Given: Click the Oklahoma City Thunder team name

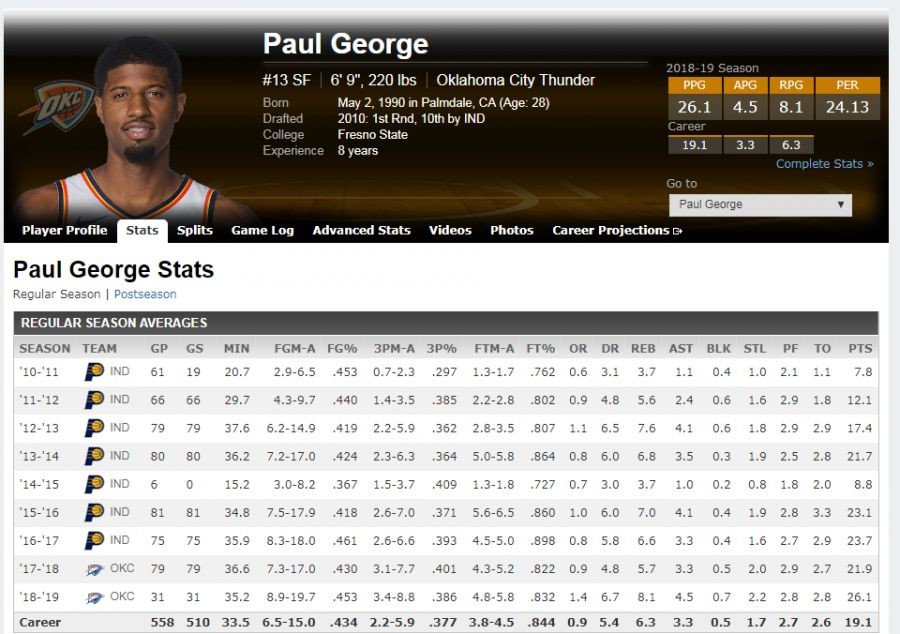Looking at the screenshot, I should pyautogui.click(x=515, y=80).
